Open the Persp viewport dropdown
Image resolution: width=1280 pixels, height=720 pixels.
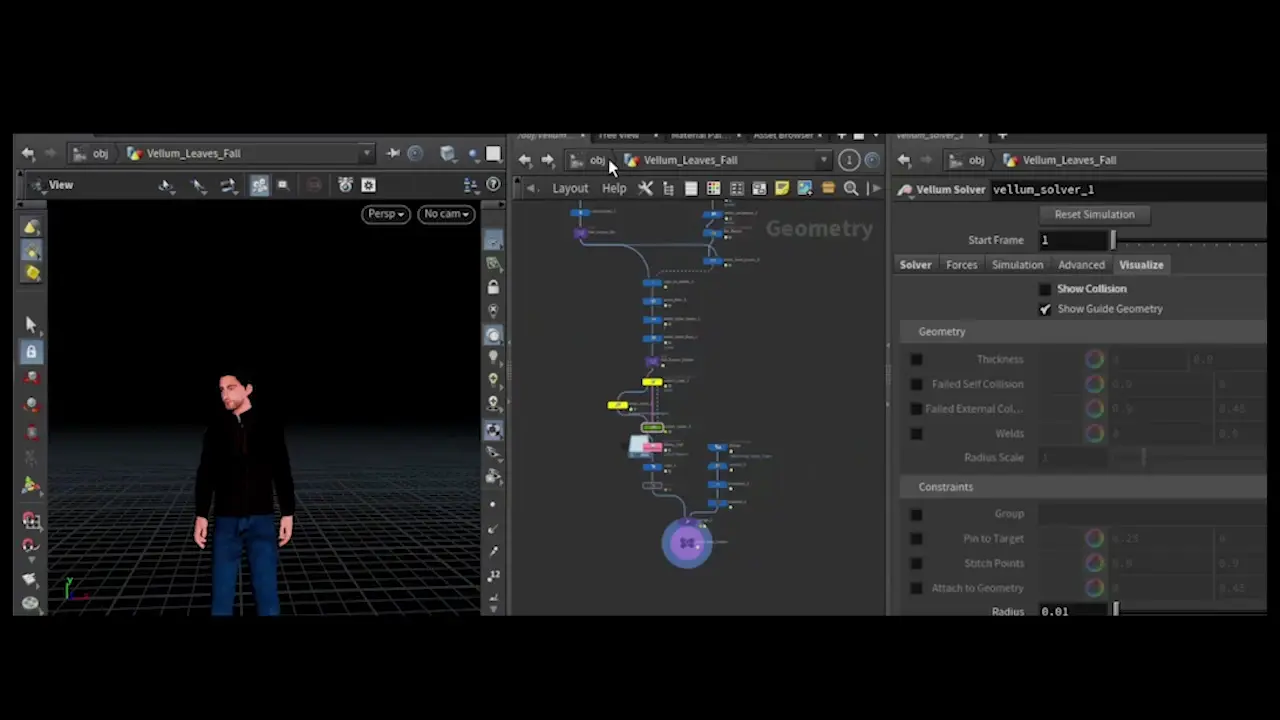tap(386, 214)
